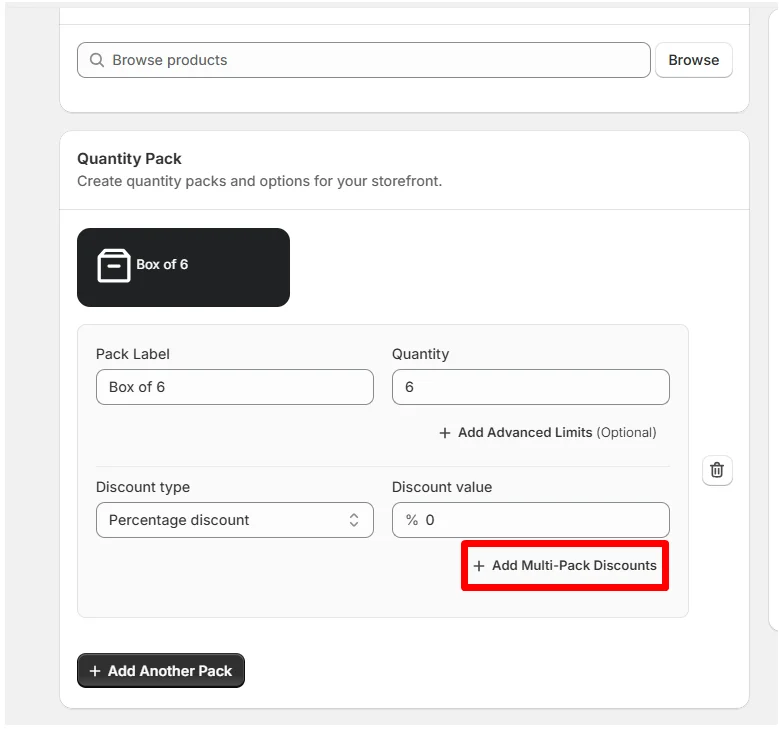Expand Add Multi-Pack Discounts

565,566
